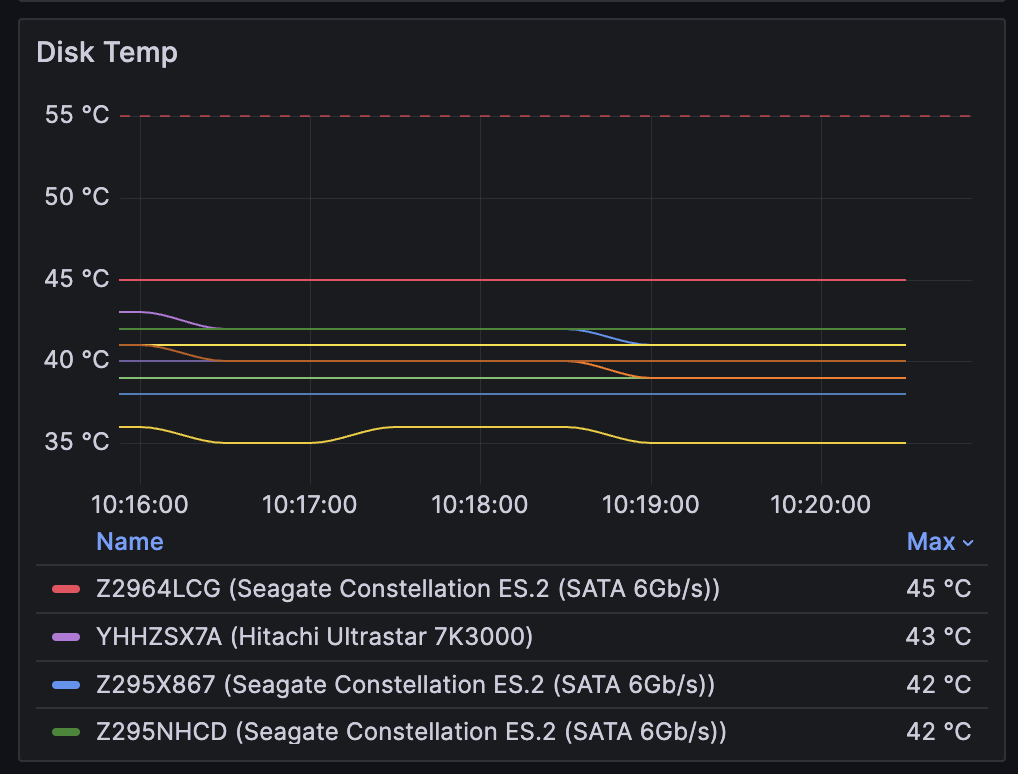
Task: Click the 43 °C max value for YHHZSX7A
Action: click(x=938, y=637)
